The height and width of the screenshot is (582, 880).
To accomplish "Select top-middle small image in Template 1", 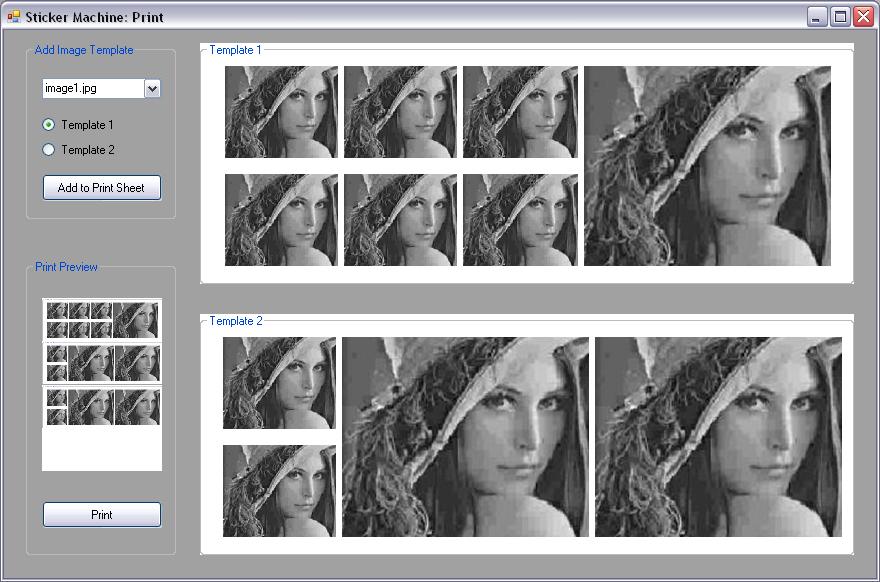I will click(x=400, y=112).
